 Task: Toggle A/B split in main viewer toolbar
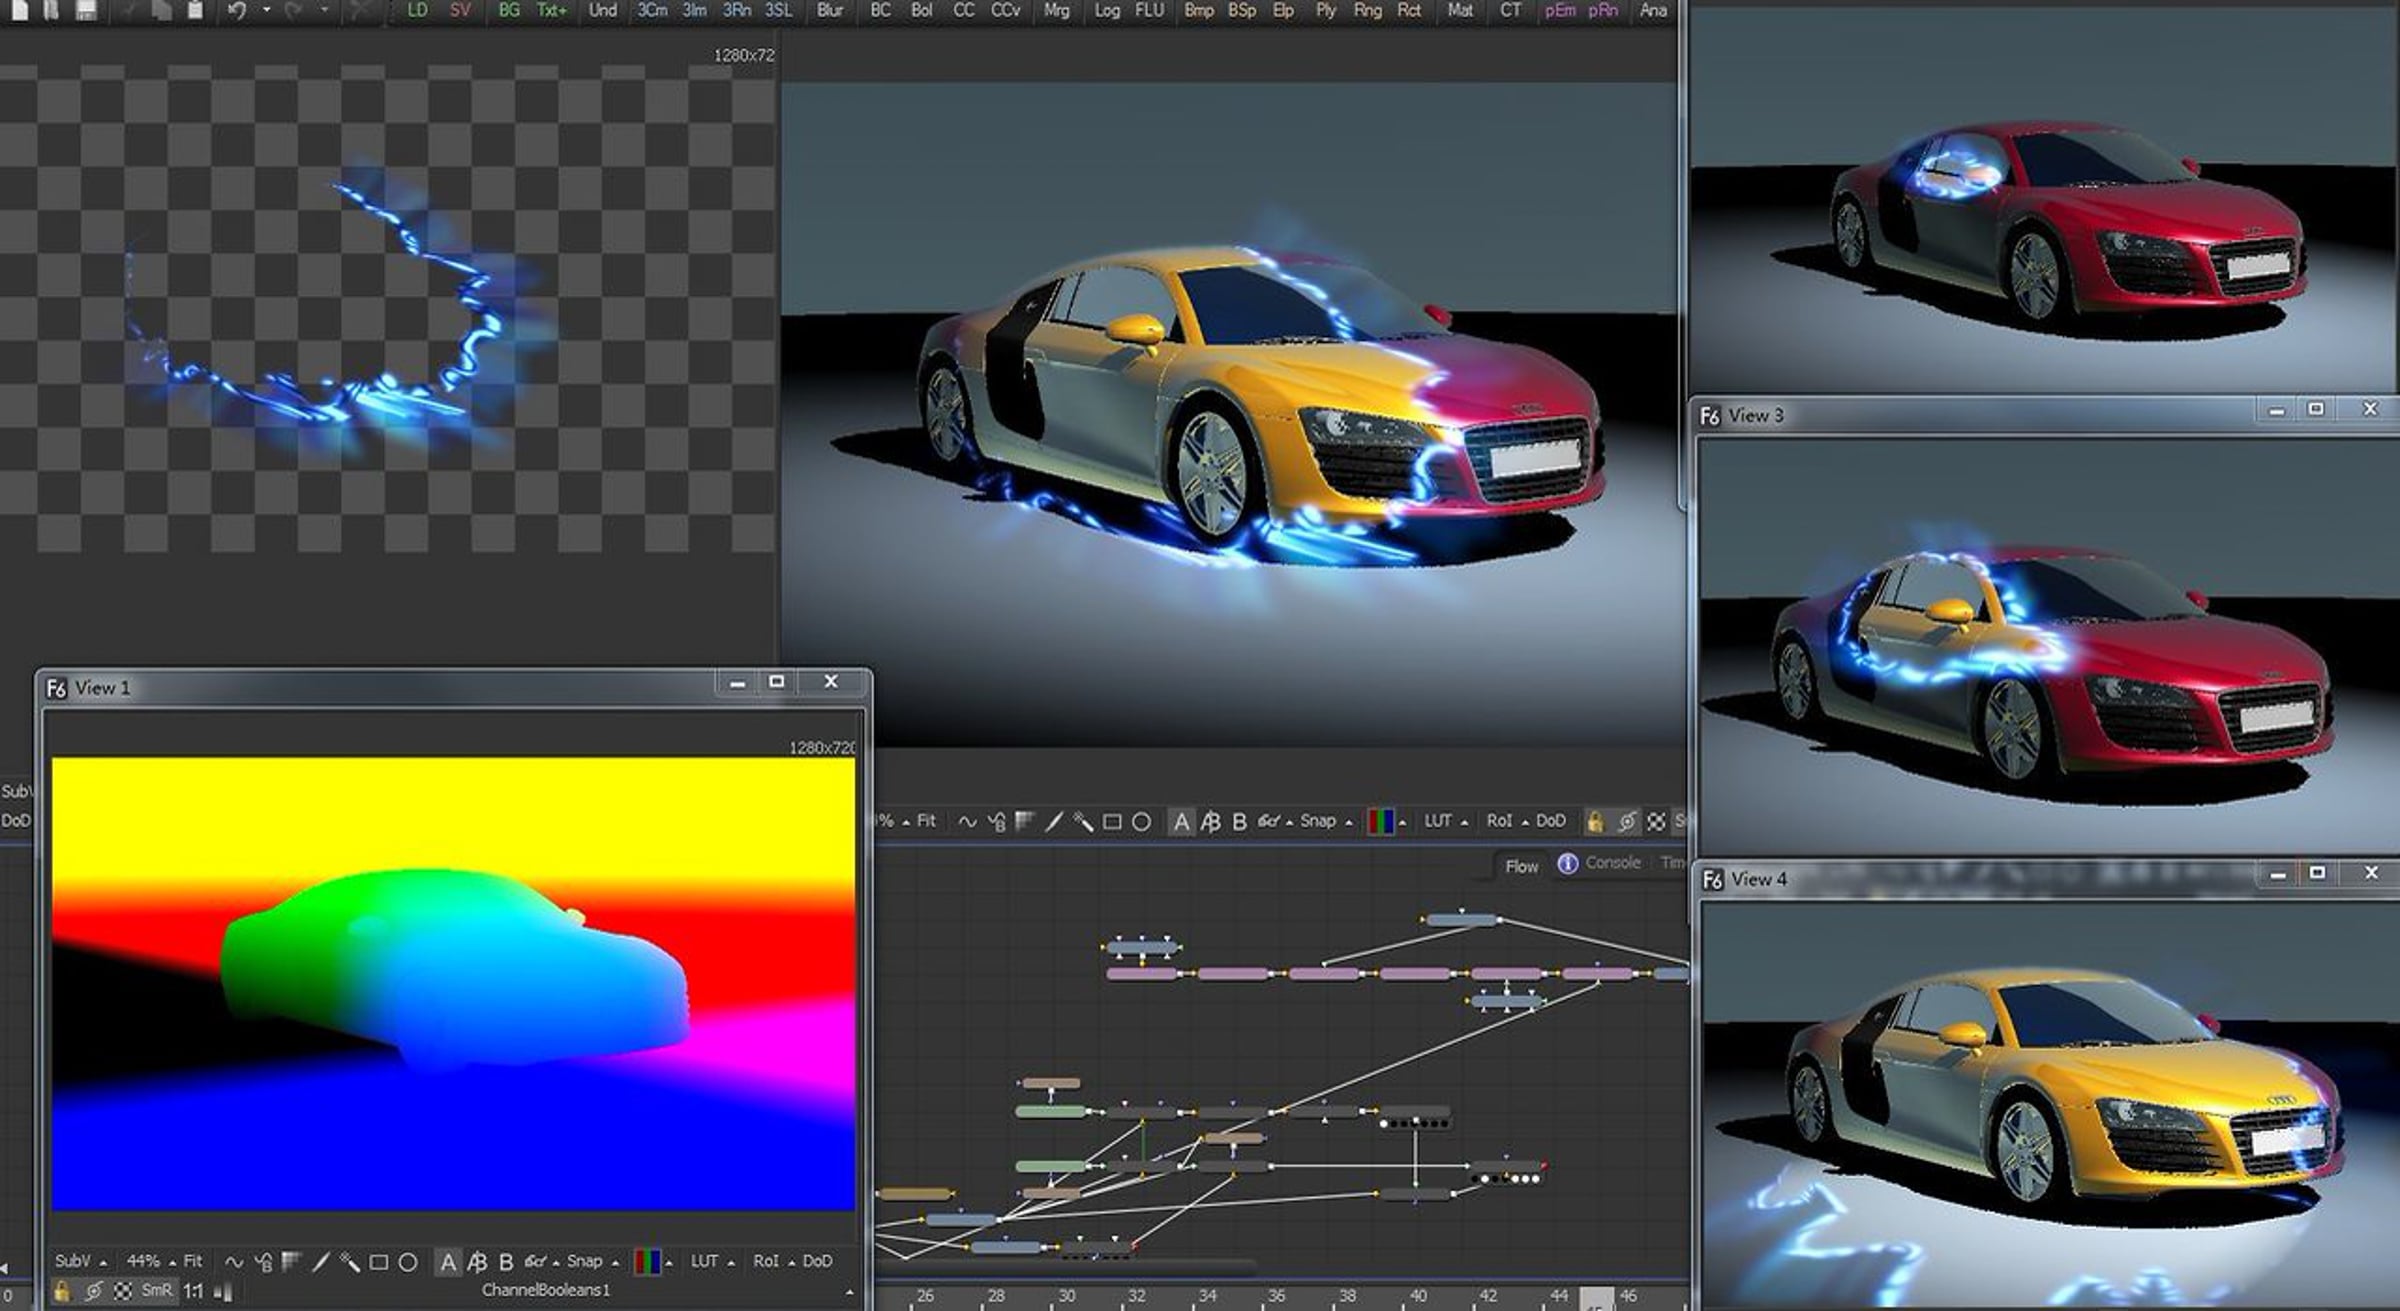pyautogui.click(x=1210, y=822)
